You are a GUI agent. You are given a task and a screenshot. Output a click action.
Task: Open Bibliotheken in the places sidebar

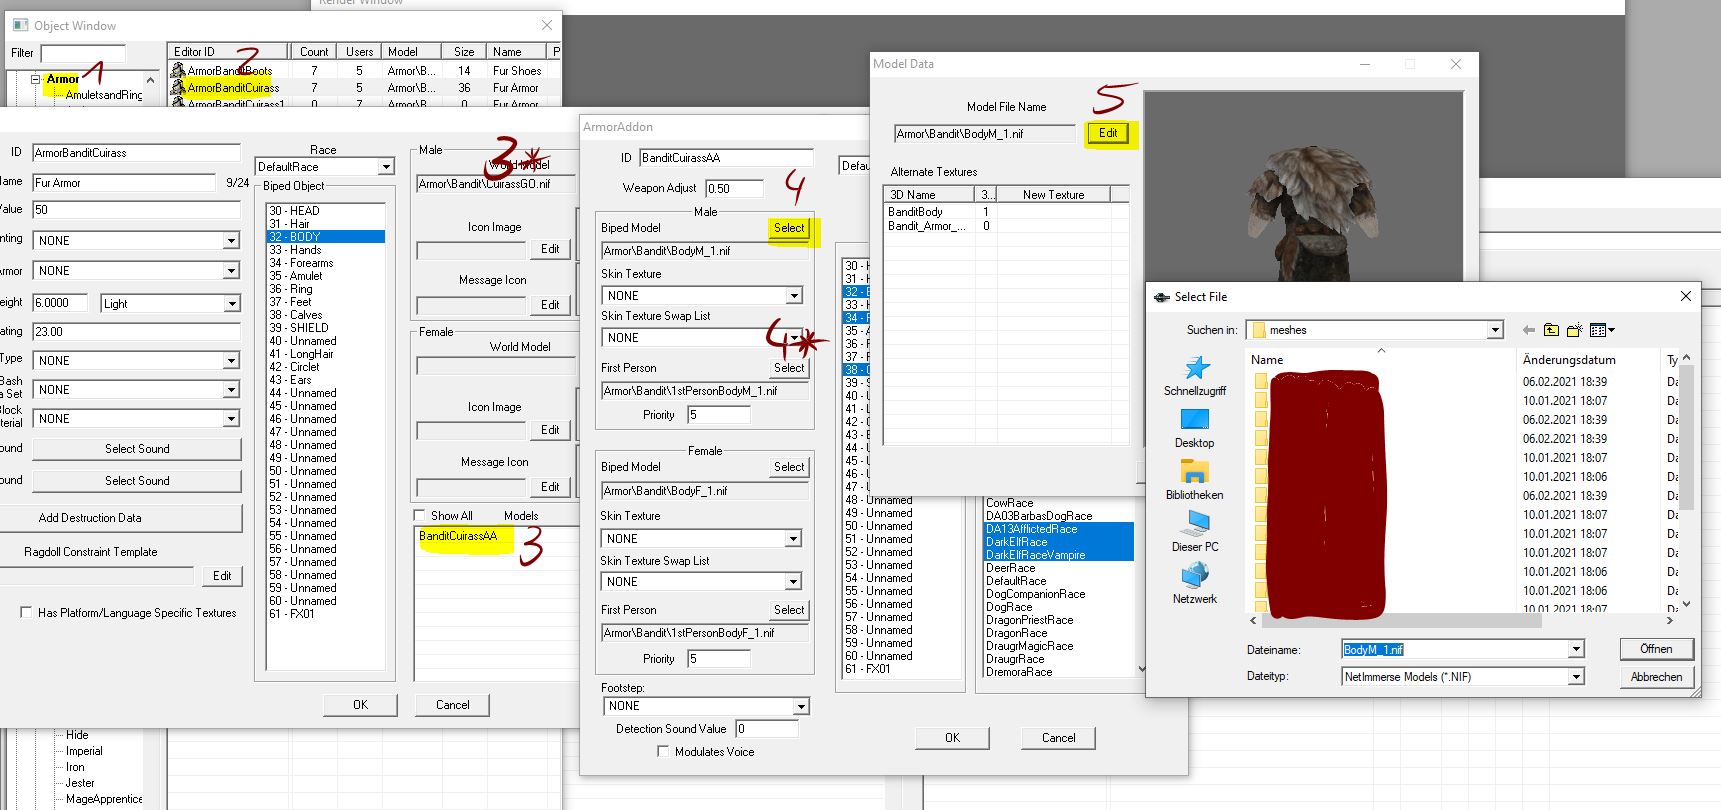click(1195, 479)
